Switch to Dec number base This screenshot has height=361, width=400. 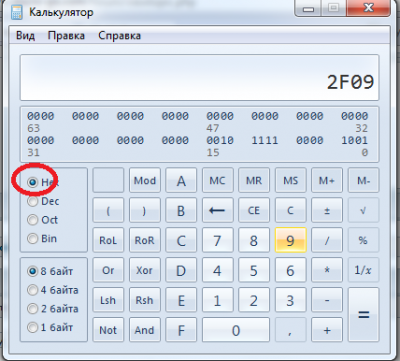coord(33,201)
